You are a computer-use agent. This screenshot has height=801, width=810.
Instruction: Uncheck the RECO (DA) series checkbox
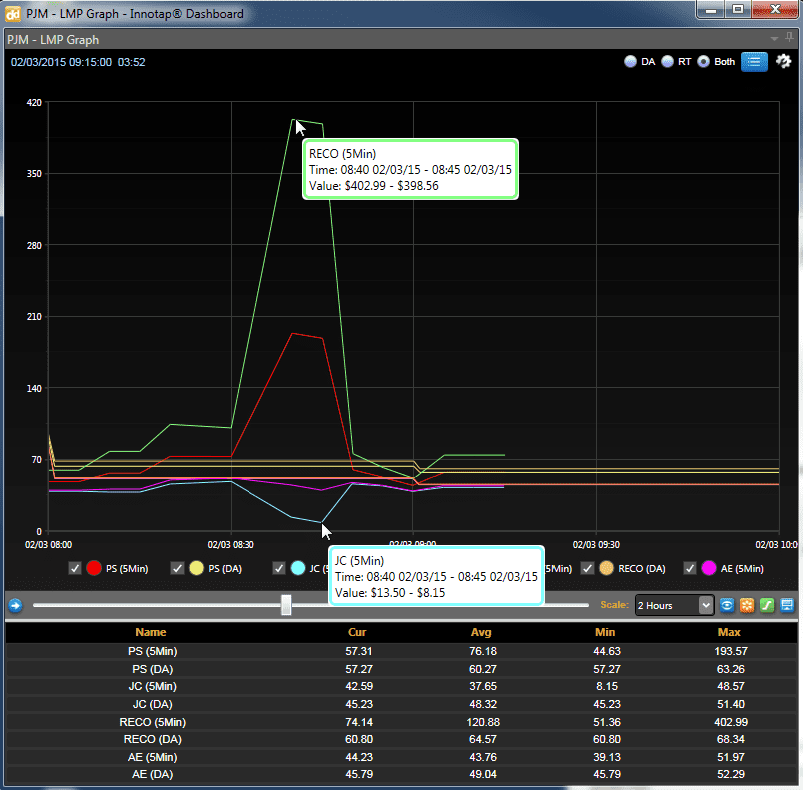587,569
